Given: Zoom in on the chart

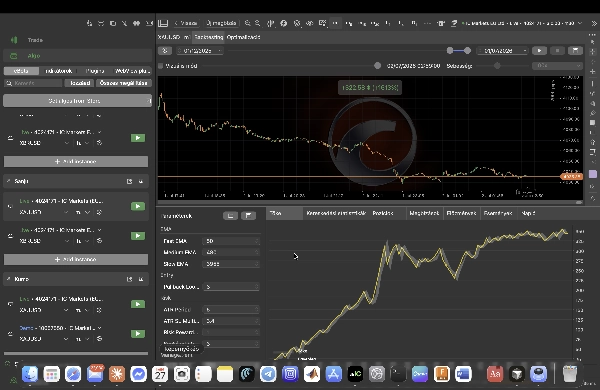Looking at the screenshot, I should [248, 23].
